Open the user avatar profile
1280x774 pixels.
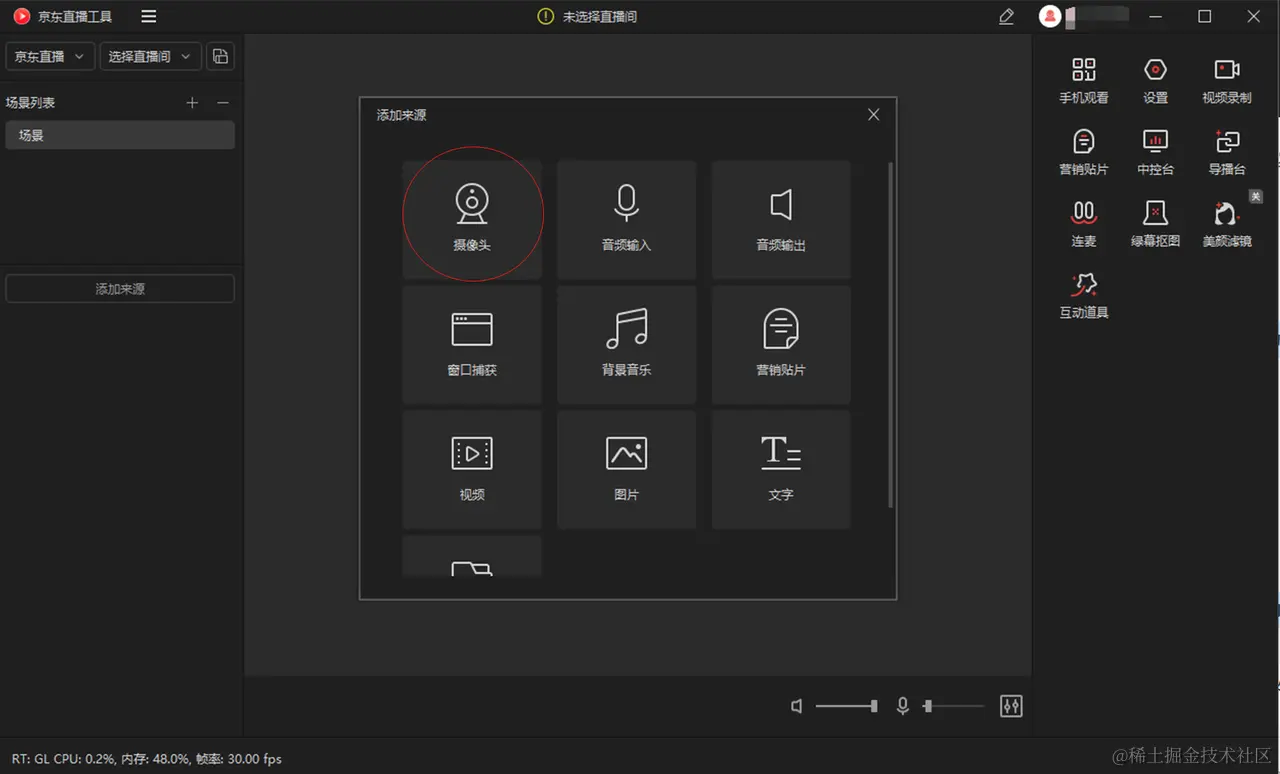pyautogui.click(x=1049, y=16)
